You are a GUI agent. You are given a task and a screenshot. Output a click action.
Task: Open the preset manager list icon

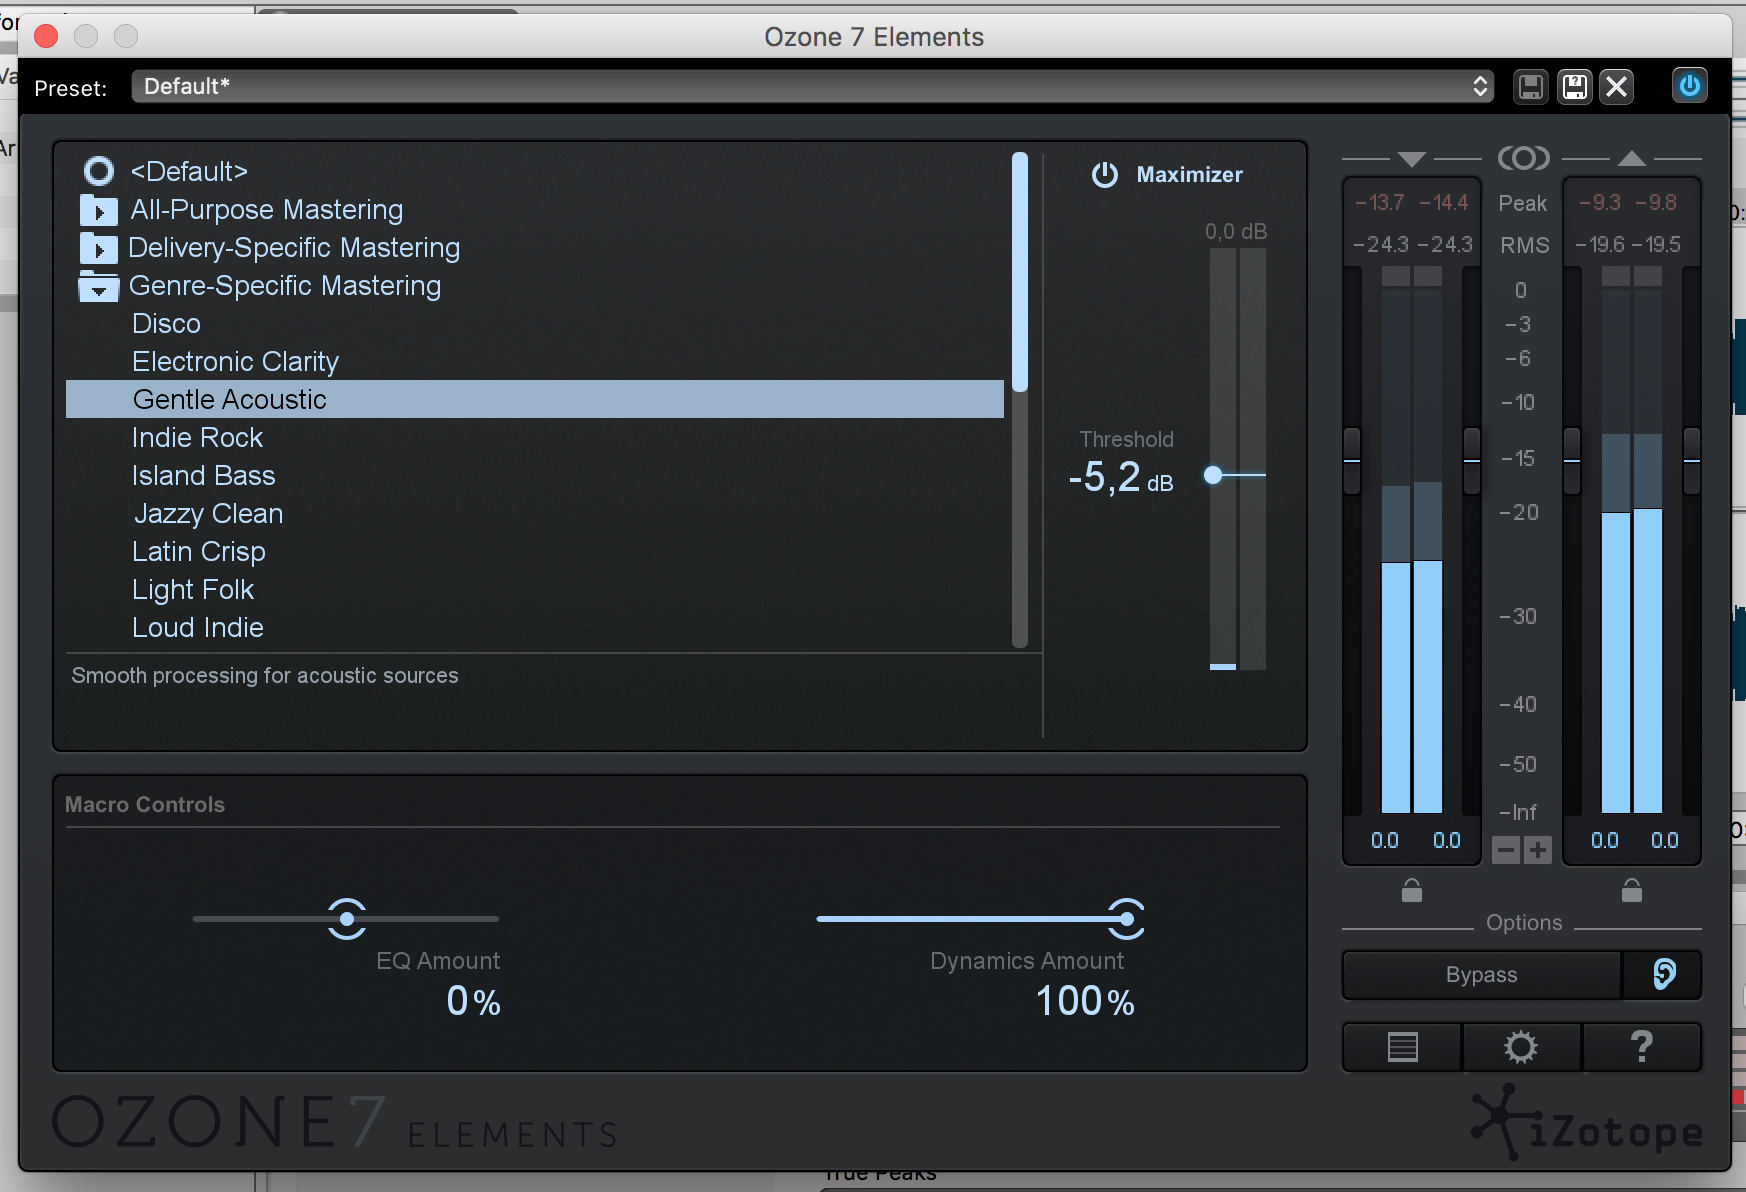[x=1401, y=1047]
